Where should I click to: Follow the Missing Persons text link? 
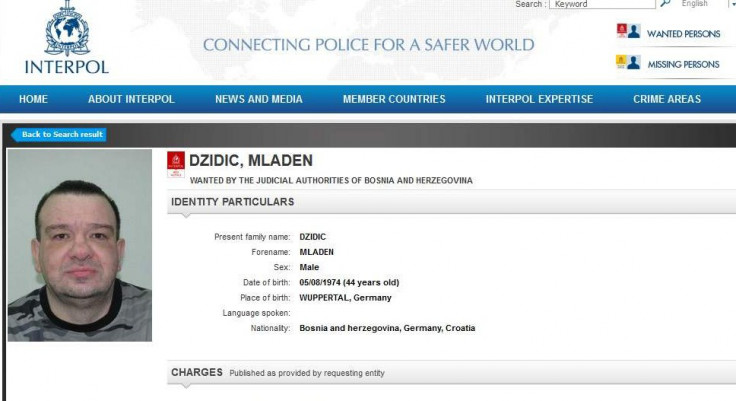pos(683,64)
